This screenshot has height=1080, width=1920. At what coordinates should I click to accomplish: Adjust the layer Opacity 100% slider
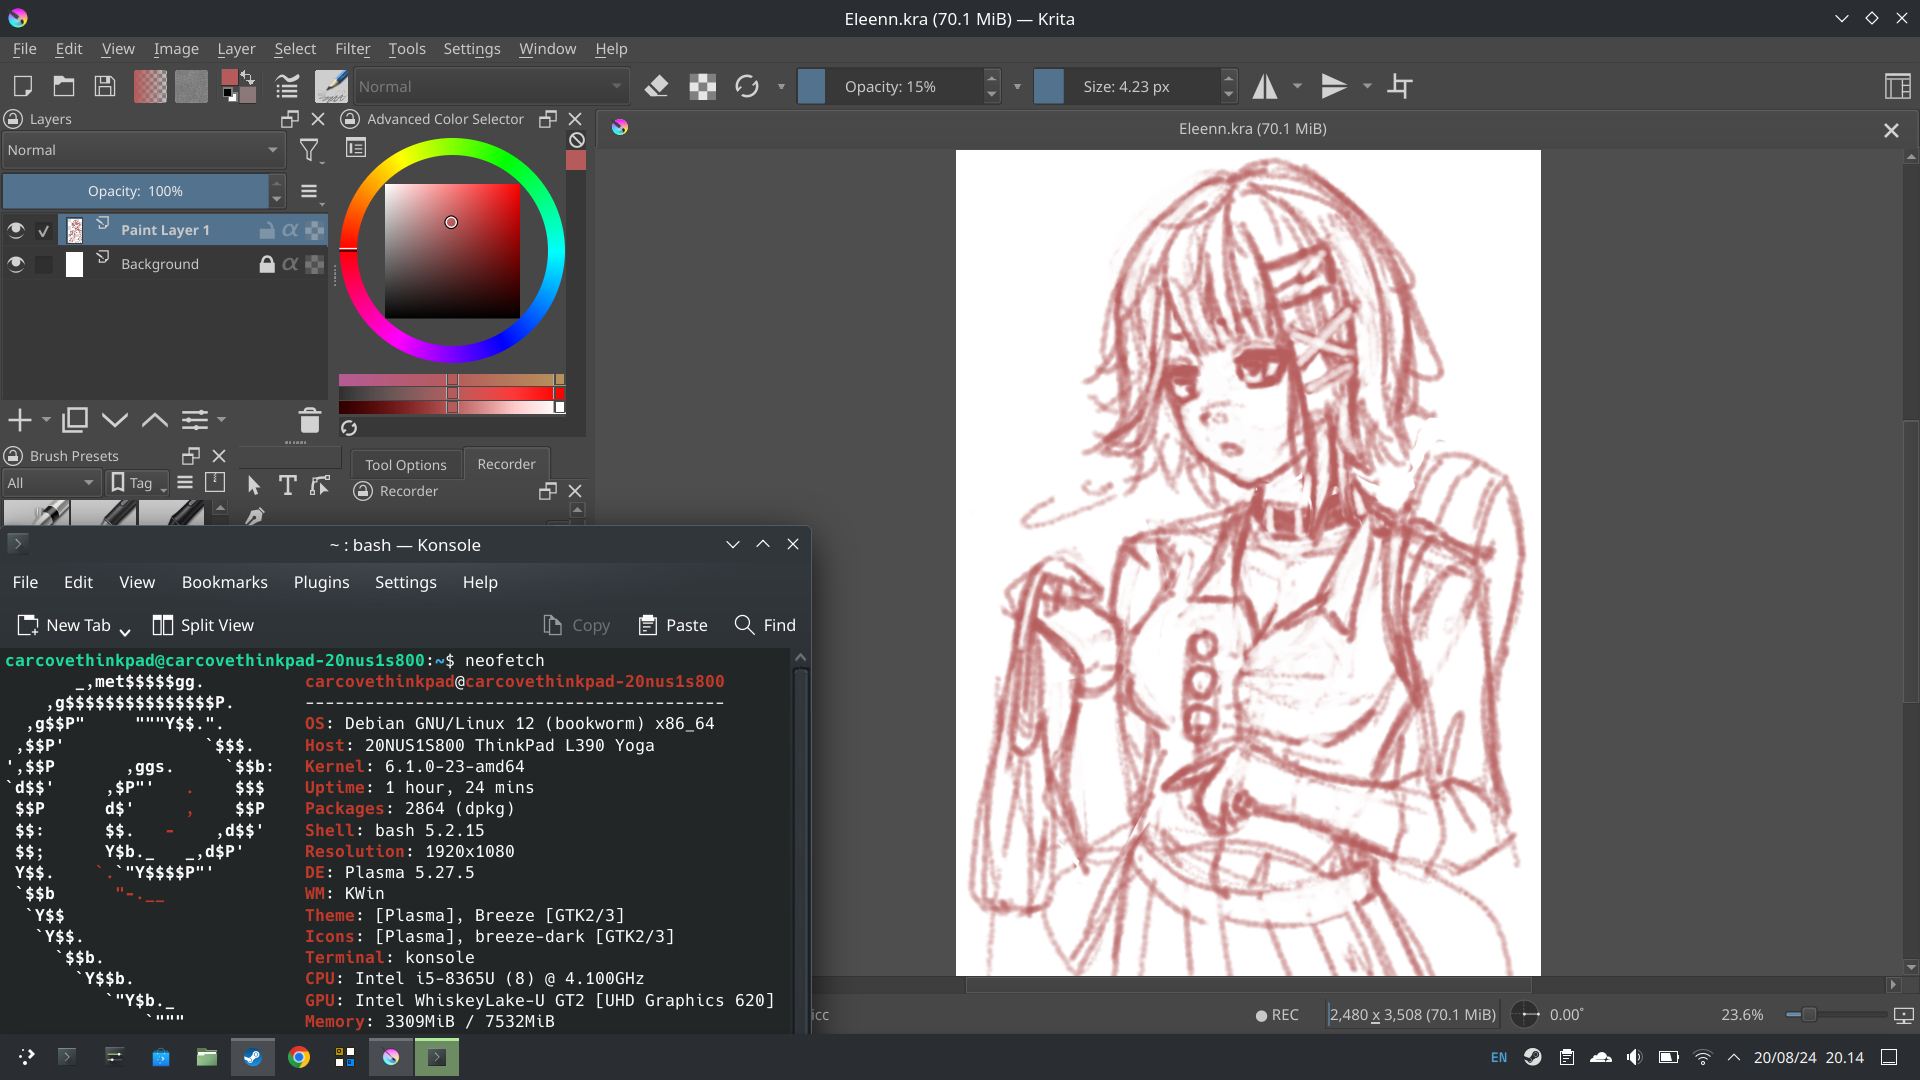(x=135, y=191)
